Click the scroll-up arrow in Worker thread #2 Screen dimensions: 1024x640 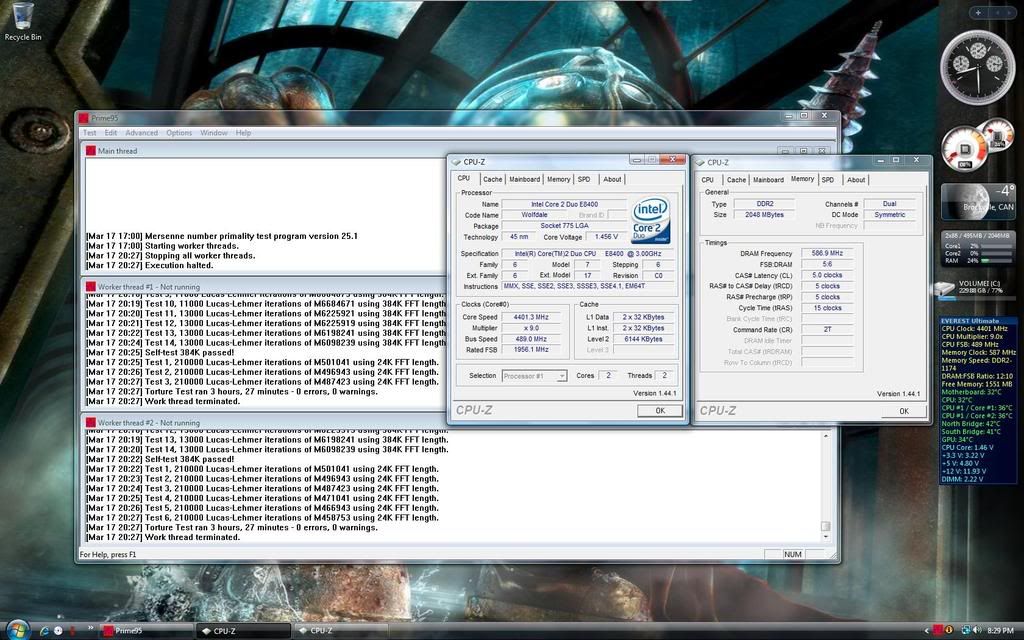click(x=825, y=436)
